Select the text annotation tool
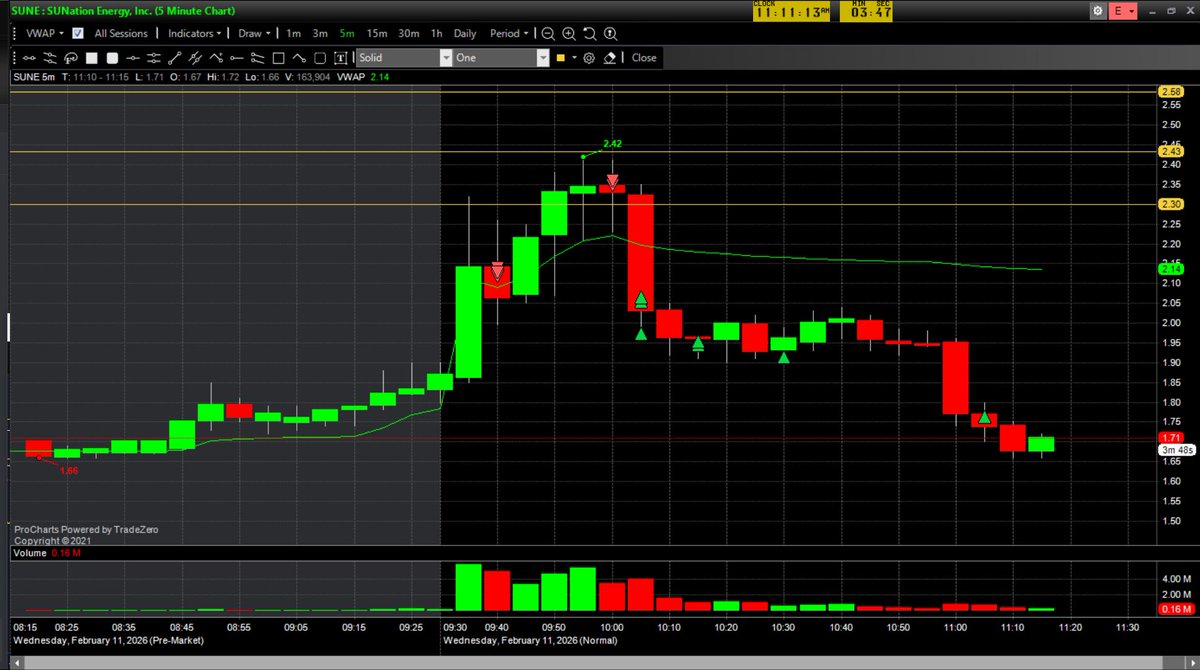 [341, 58]
